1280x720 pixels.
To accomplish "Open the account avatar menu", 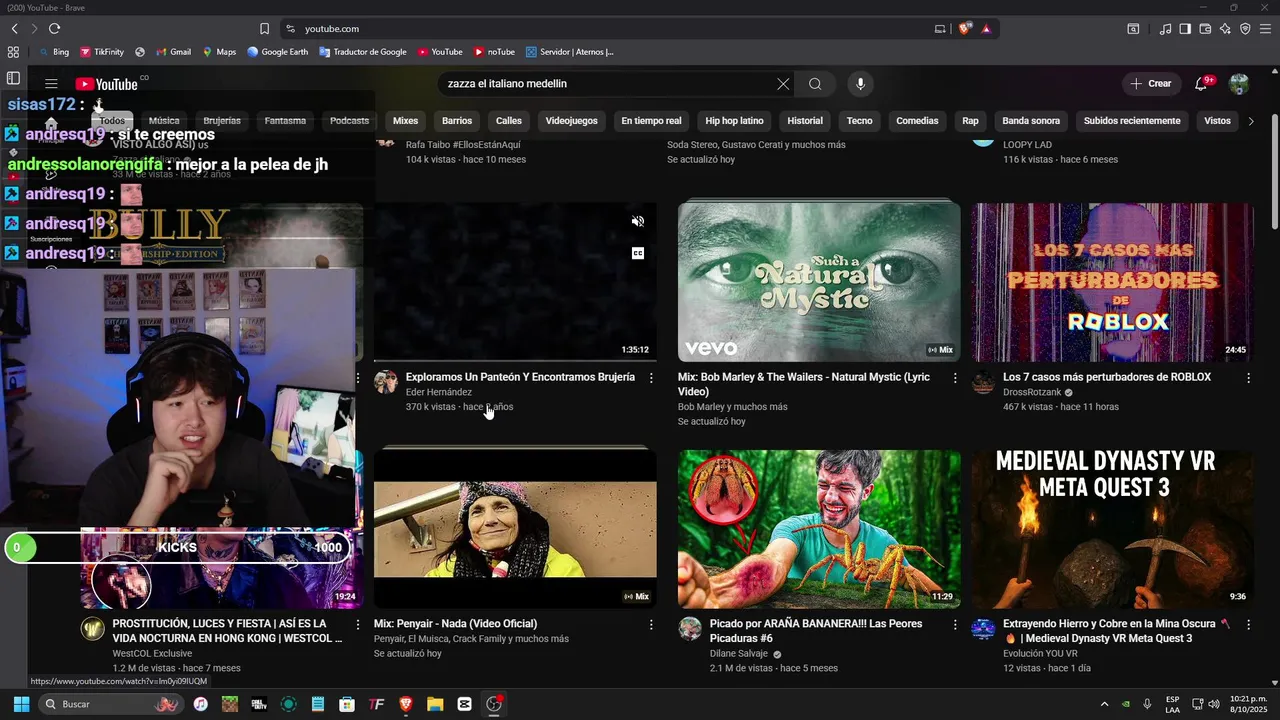I will [1239, 84].
